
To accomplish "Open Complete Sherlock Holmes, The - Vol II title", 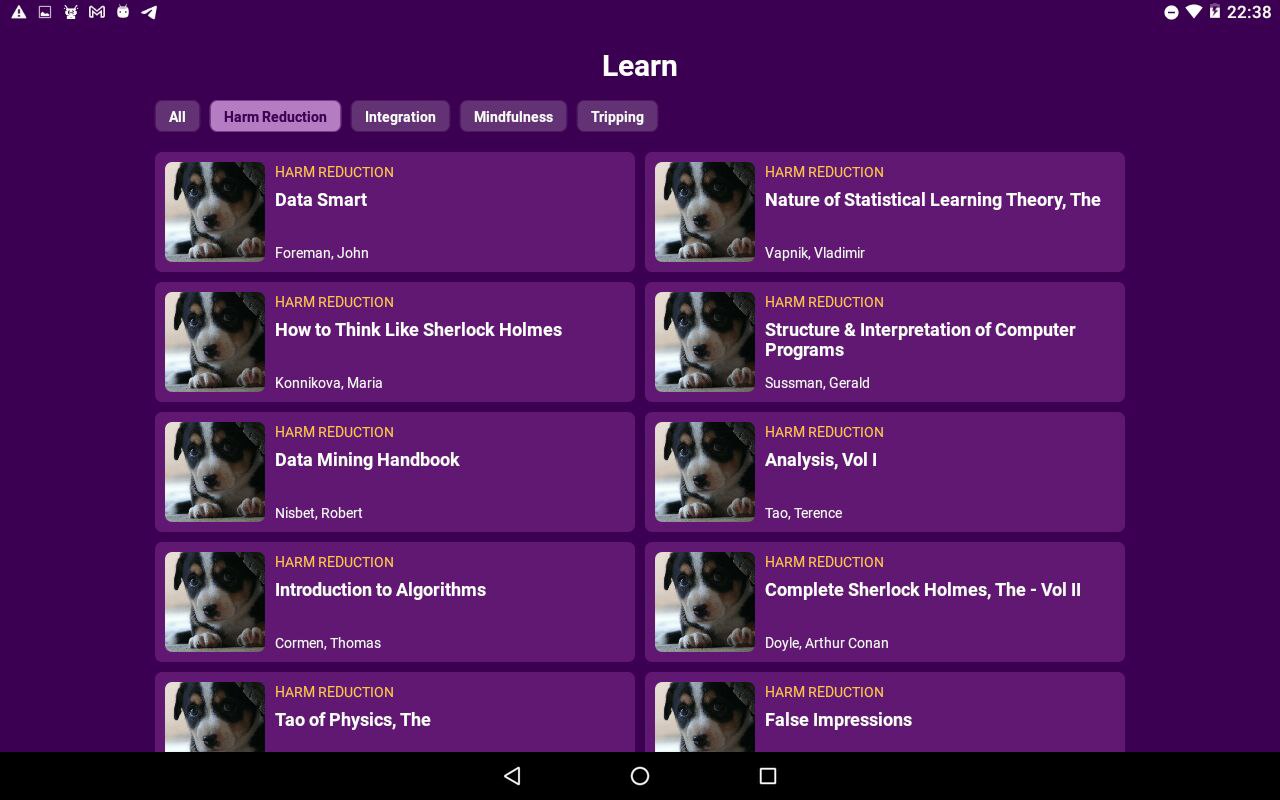I will coord(923,590).
